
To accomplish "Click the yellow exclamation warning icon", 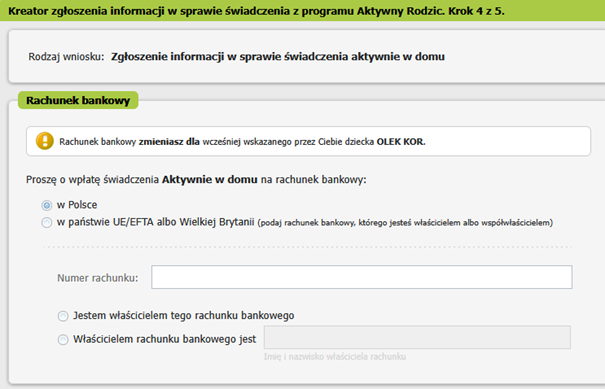I will pos(45,141).
